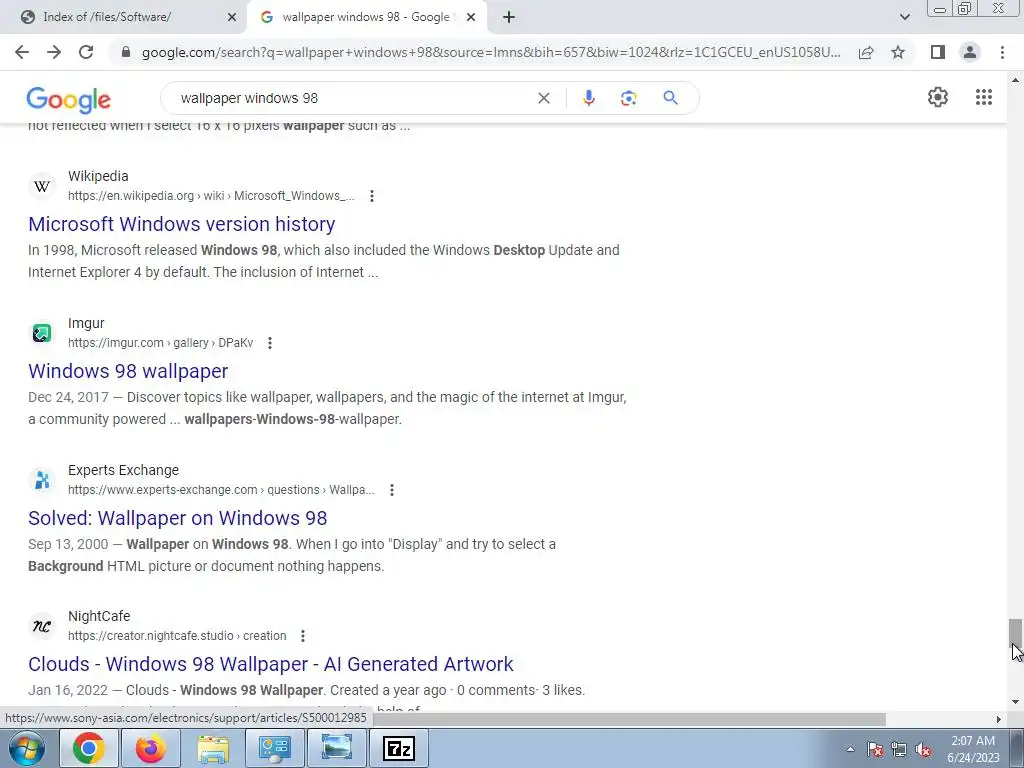Click the site security padlock icon
The height and width of the screenshot is (768, 1024).
click(126, 52)
